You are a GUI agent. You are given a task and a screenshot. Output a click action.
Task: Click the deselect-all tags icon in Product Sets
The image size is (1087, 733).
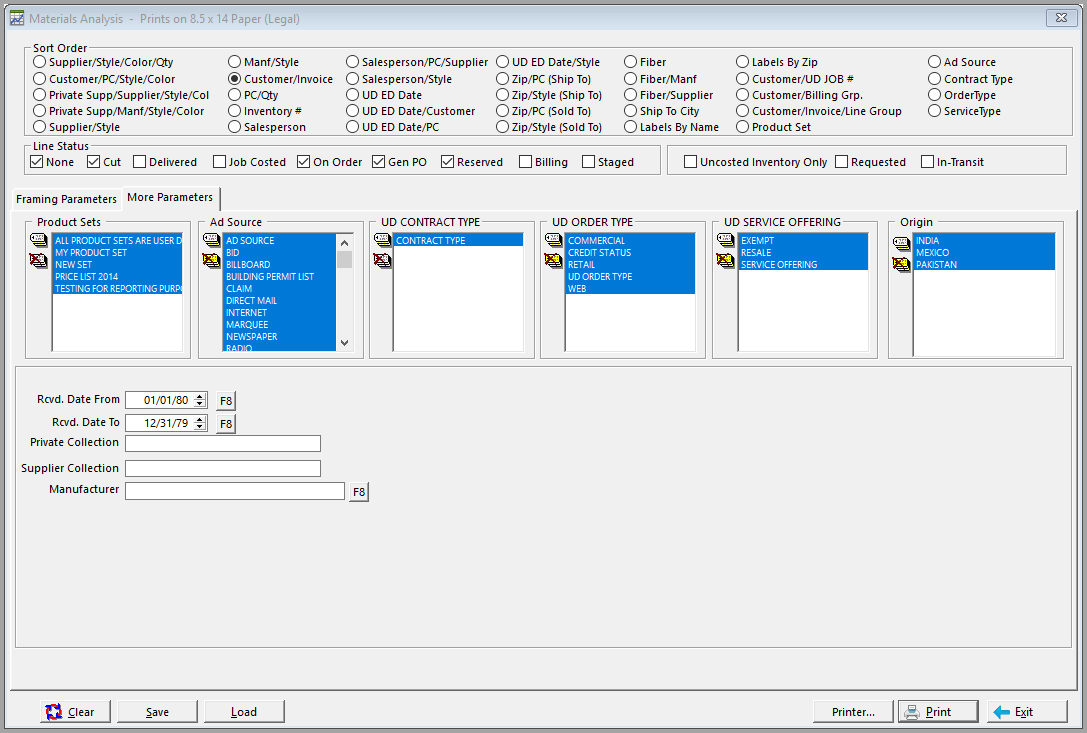click(x=38, y=261)
